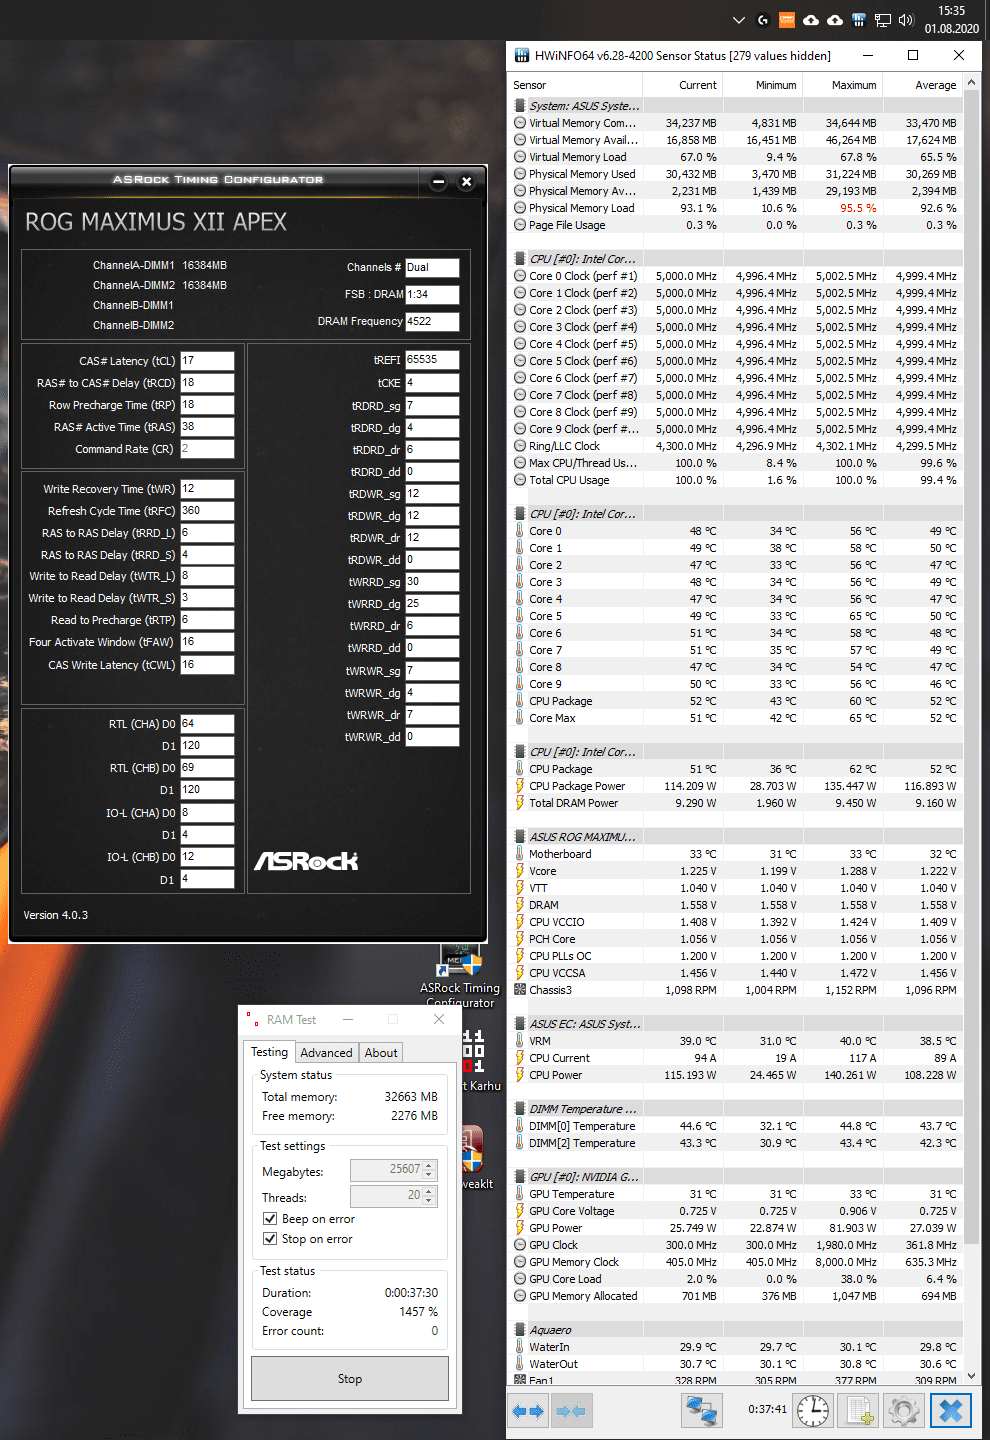
Task: Open Logitech G tray icon
Action: pos(763,20)
